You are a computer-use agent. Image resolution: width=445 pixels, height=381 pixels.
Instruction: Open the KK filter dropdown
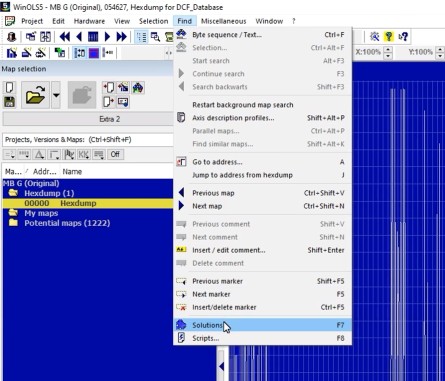(x=84, y=154)
